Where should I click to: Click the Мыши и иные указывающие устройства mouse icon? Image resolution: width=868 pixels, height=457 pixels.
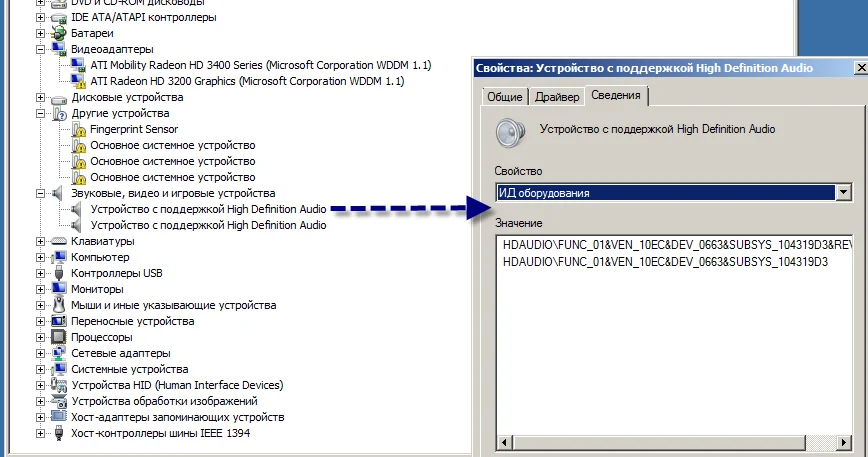(59, 305)
